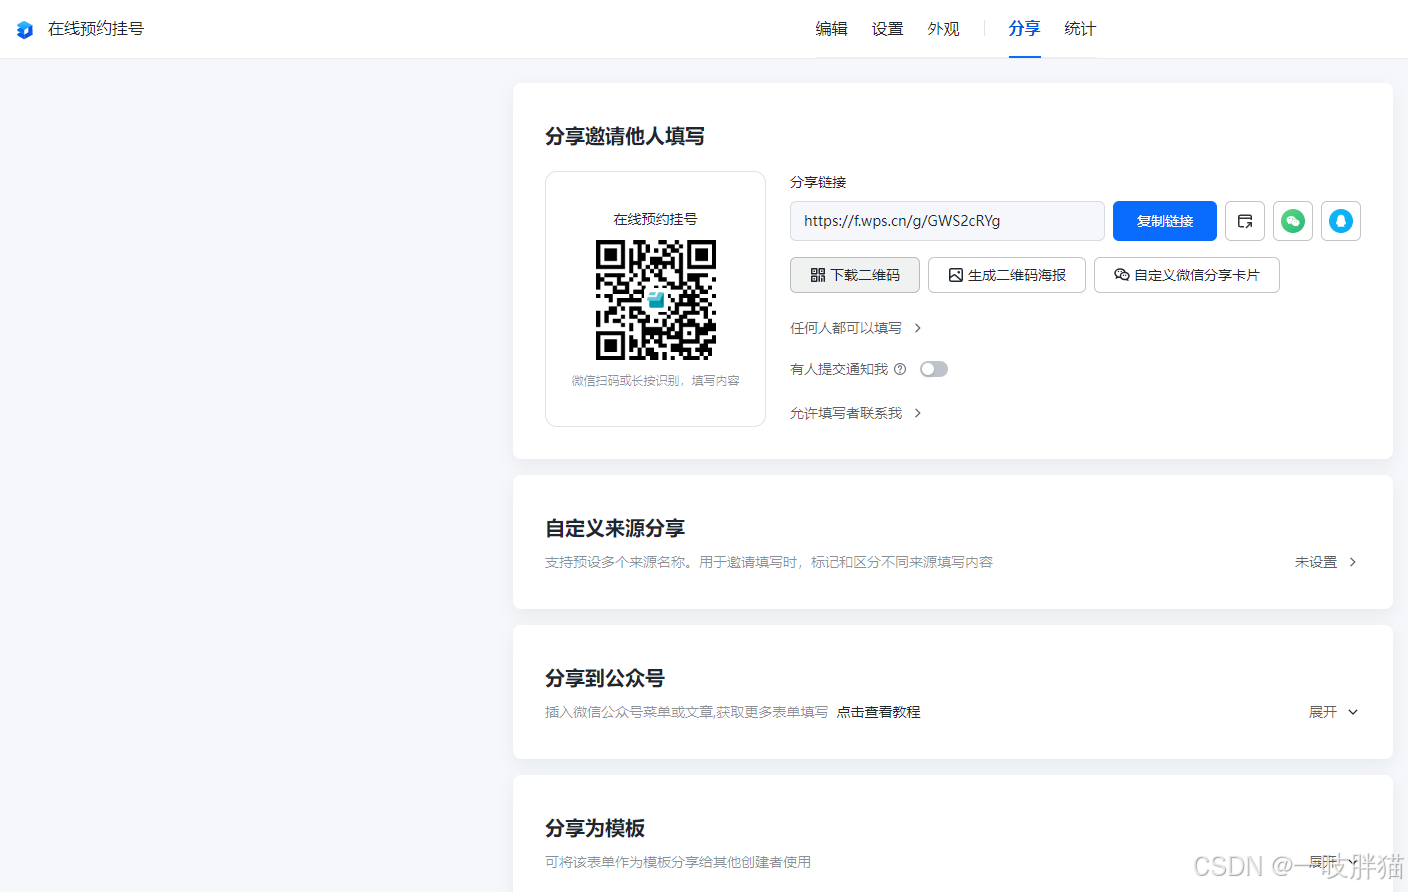
Task: Open the 点击查看教程 link
Action: point(878,712)
